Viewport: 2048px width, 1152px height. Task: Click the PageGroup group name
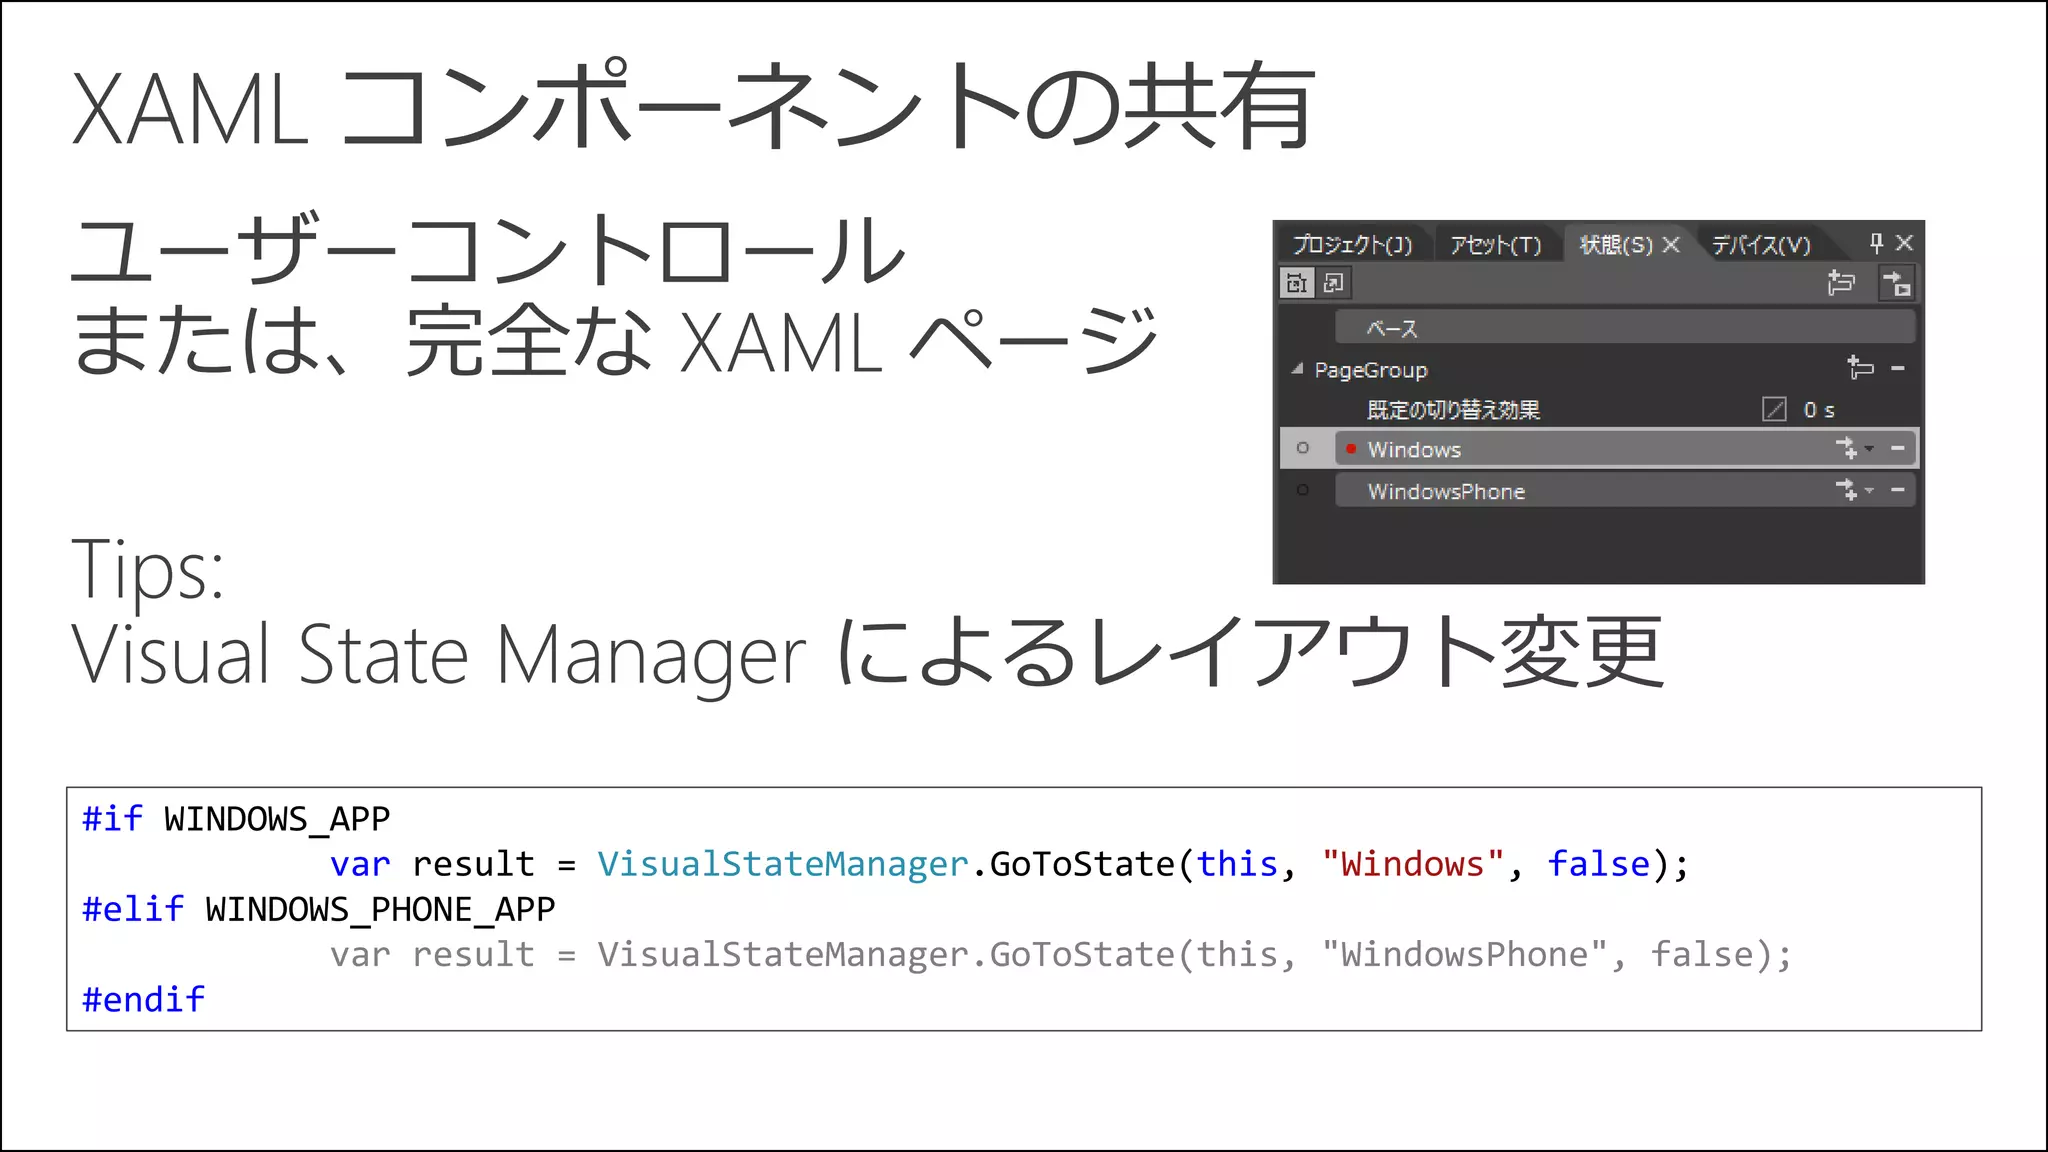point(1371,370)
